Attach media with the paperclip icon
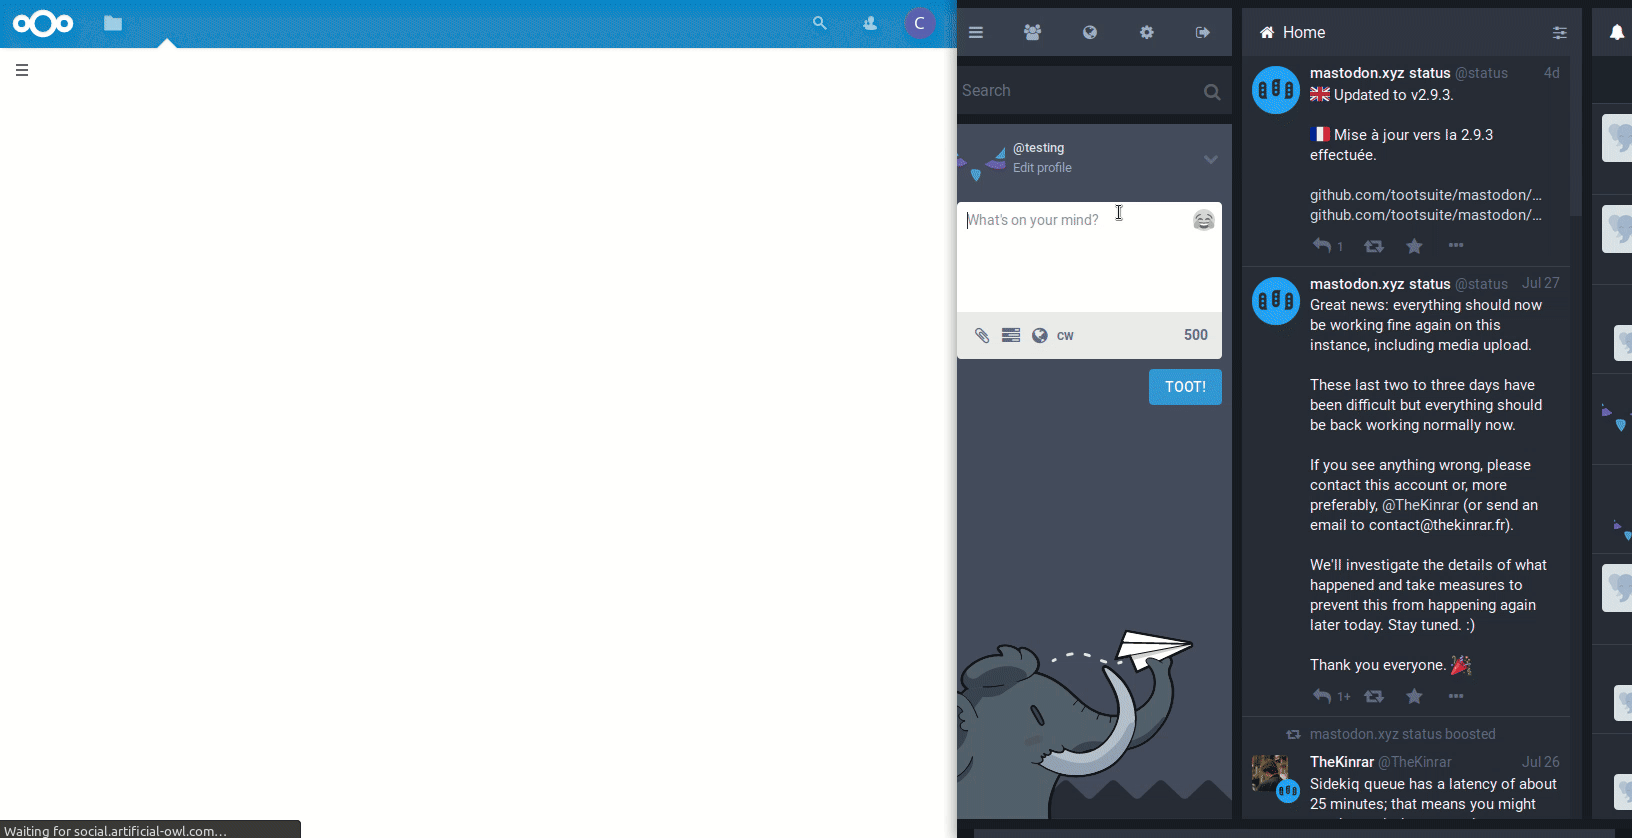1632x838 pixels. [x=982, y=335]
